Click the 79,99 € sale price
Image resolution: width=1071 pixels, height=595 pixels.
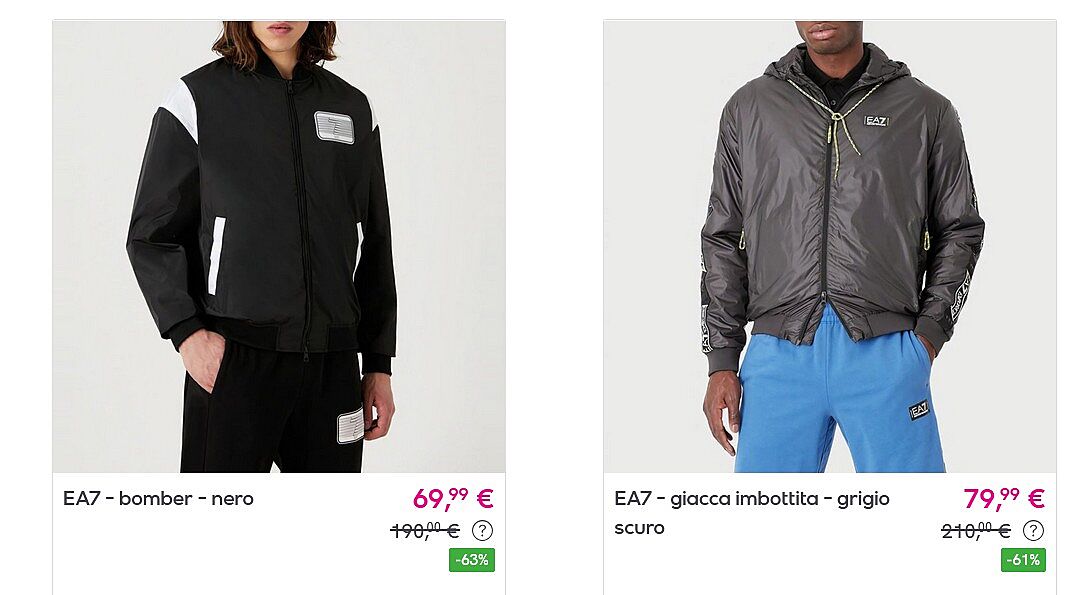click(x=1004, y=499)
